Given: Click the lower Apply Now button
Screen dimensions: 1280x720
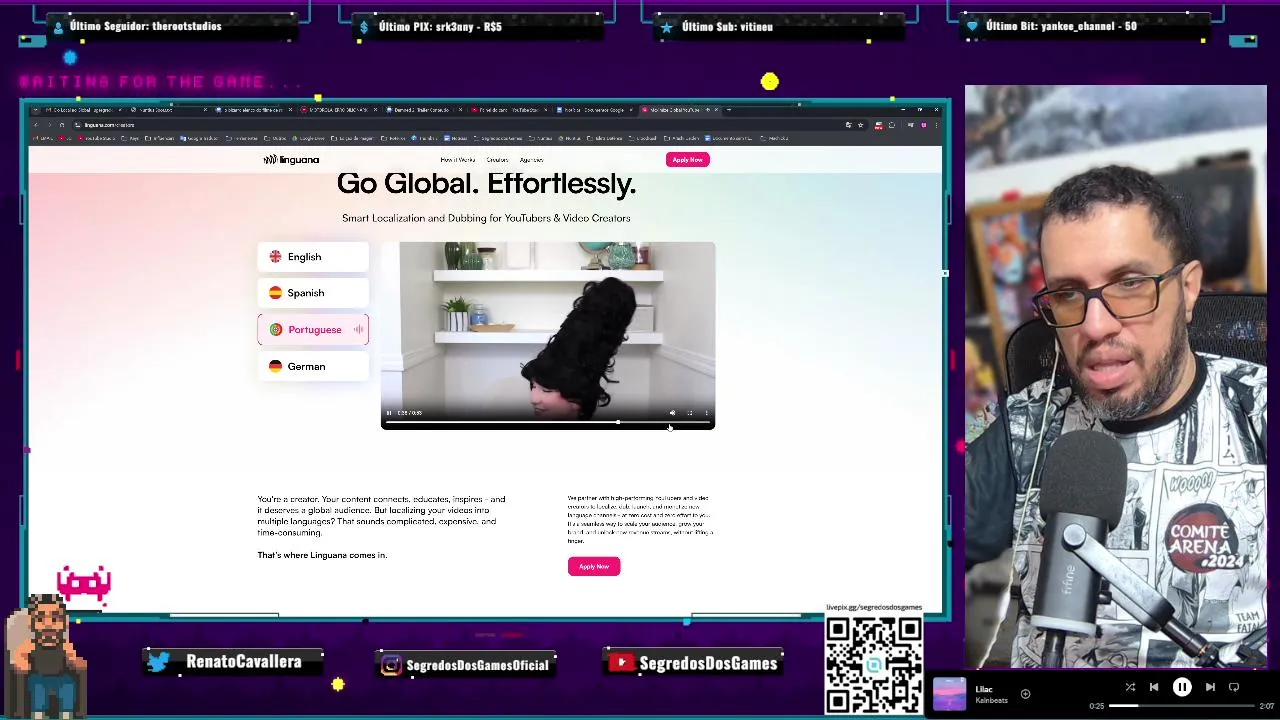Looking at the screenshot, I should point(594,566).
